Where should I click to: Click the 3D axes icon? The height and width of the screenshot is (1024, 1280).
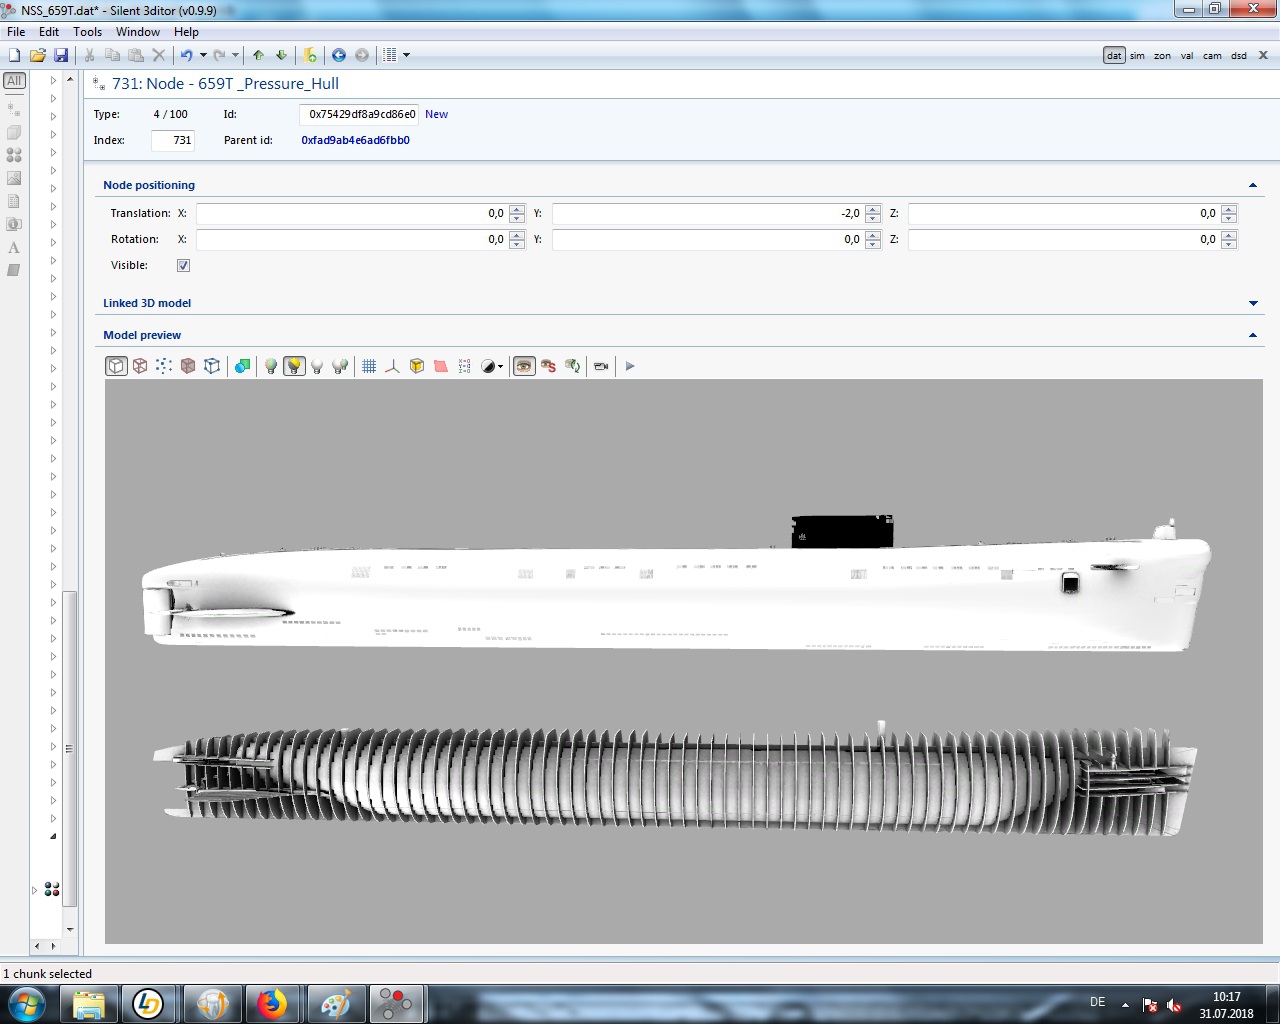[x=393, y=366]
